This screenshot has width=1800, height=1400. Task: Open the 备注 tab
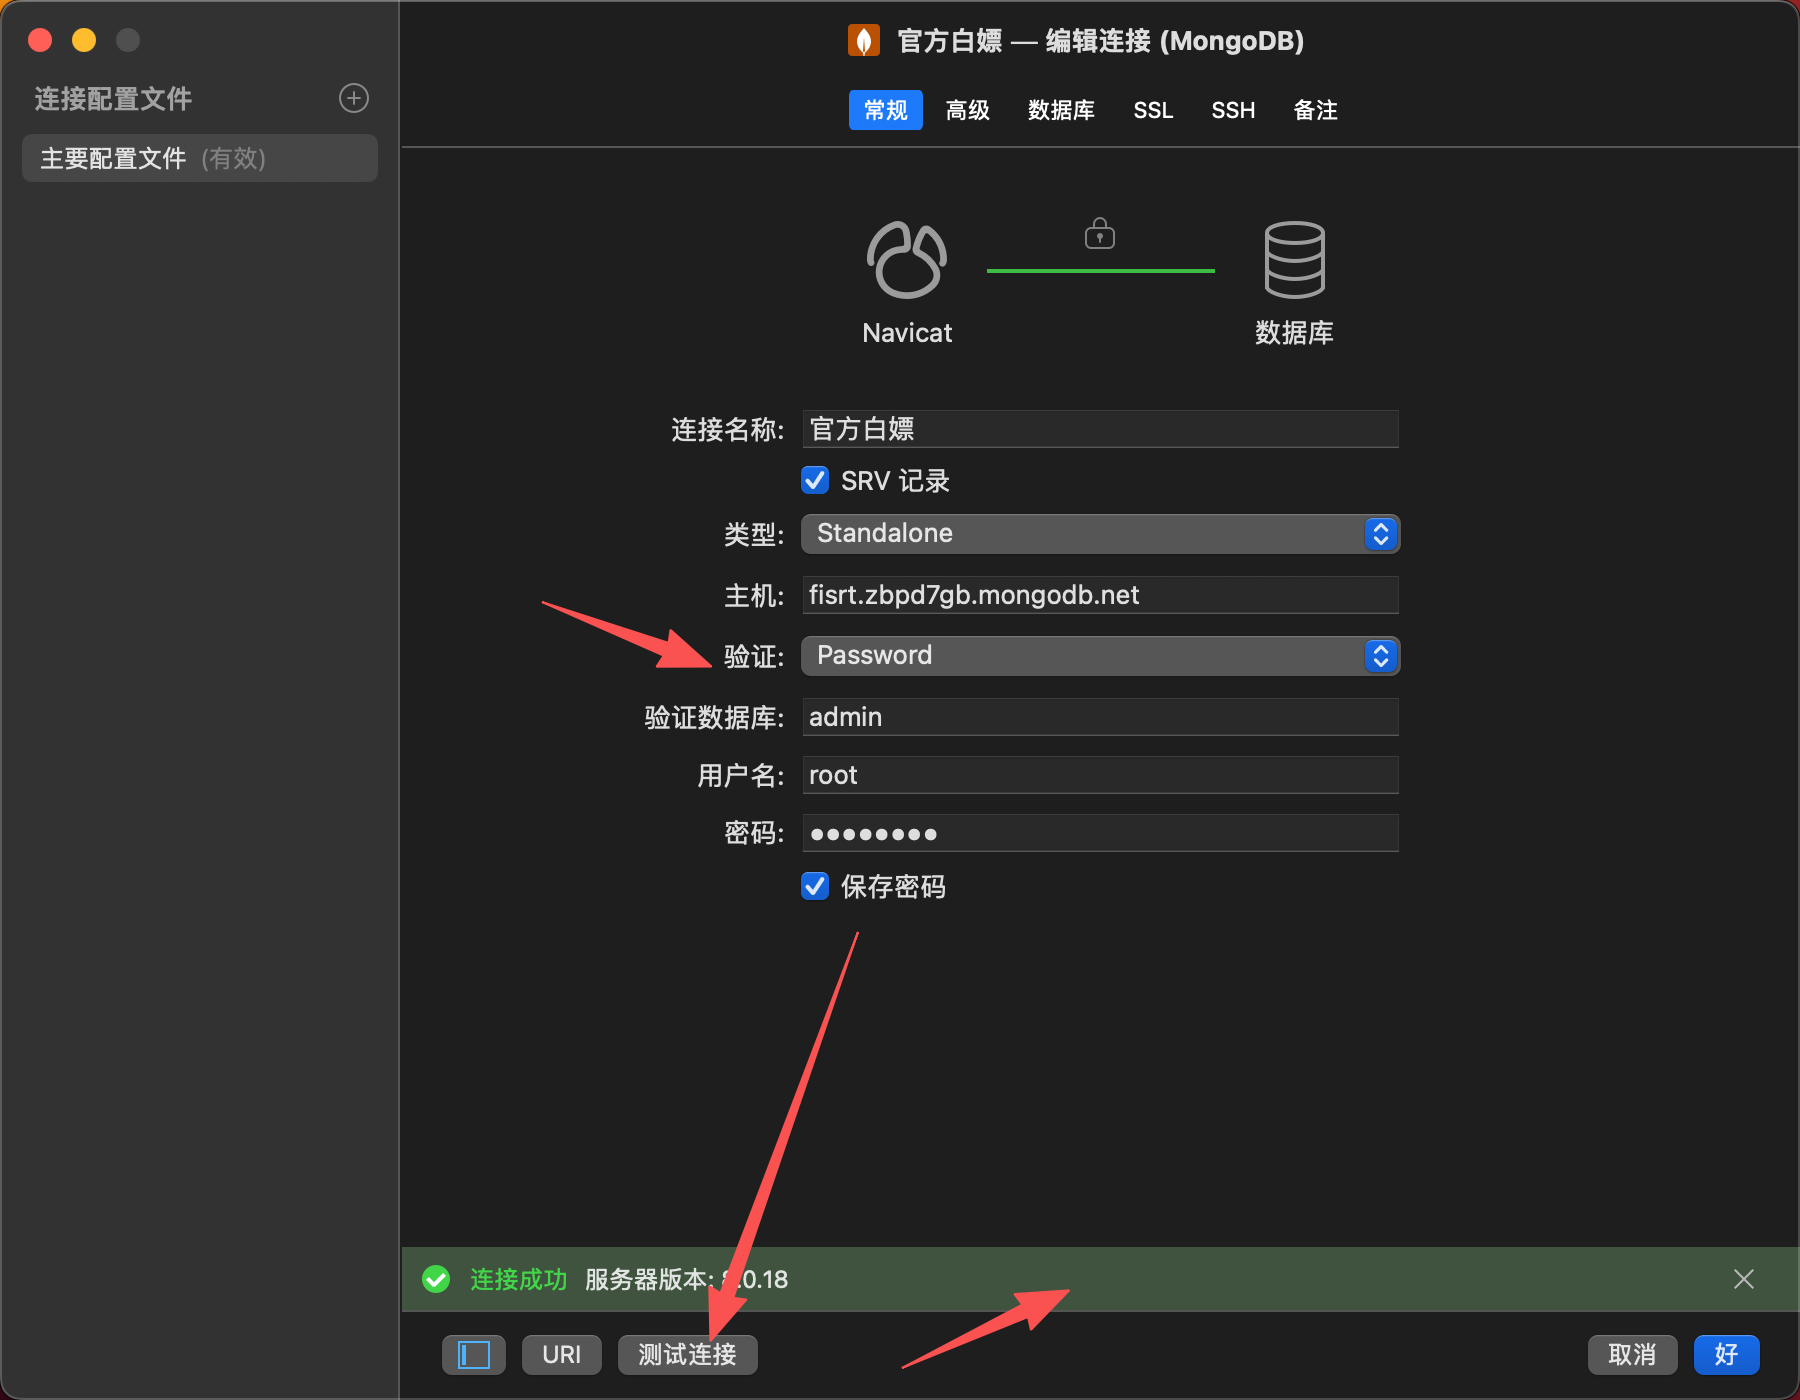pyautogui.click(x=1316, y=110)
